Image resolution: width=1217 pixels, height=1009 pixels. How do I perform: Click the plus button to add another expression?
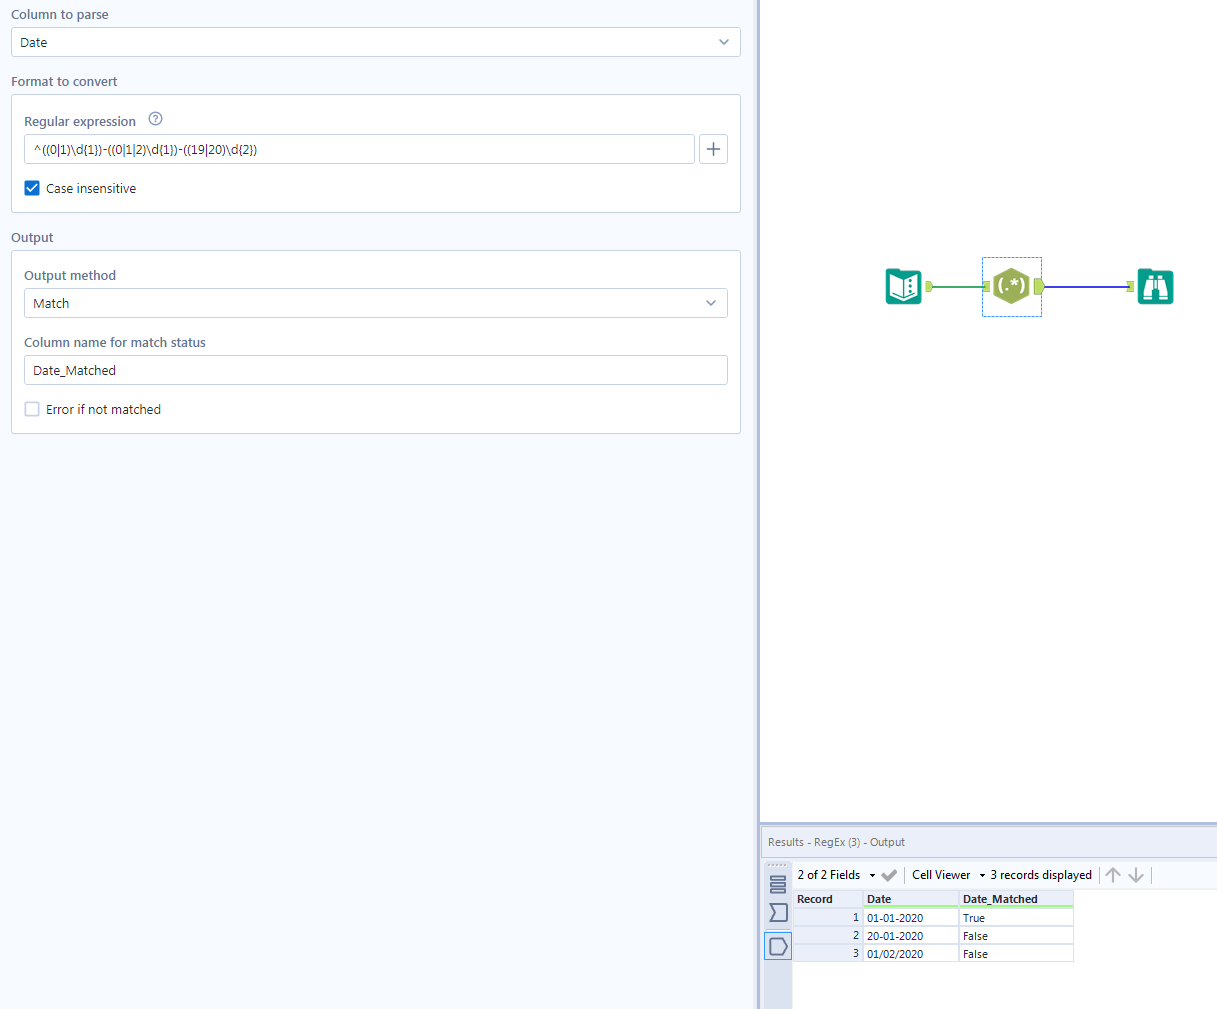point(712,148)
